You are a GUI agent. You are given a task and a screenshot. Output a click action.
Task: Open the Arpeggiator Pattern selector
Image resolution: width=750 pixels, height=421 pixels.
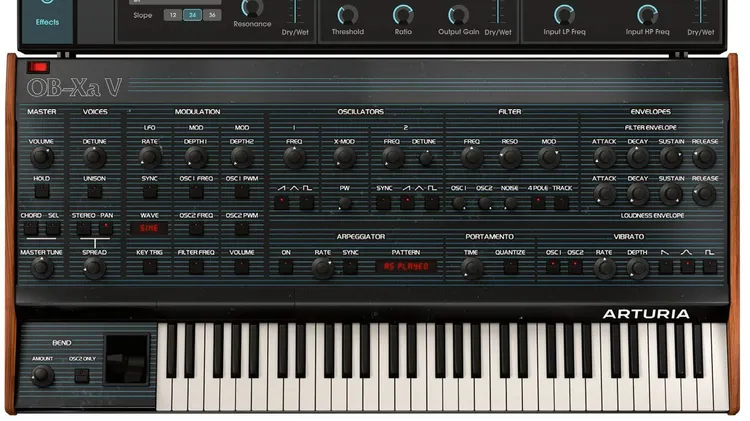click(406, 266)
